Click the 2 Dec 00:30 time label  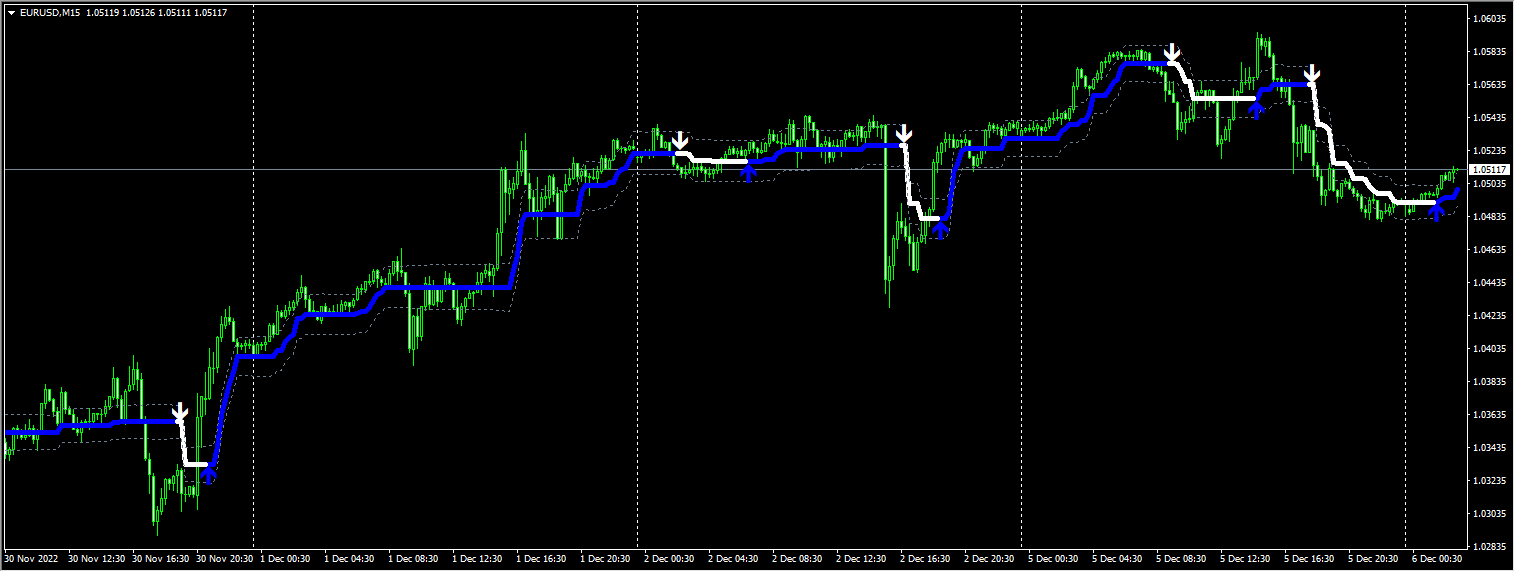670,559
